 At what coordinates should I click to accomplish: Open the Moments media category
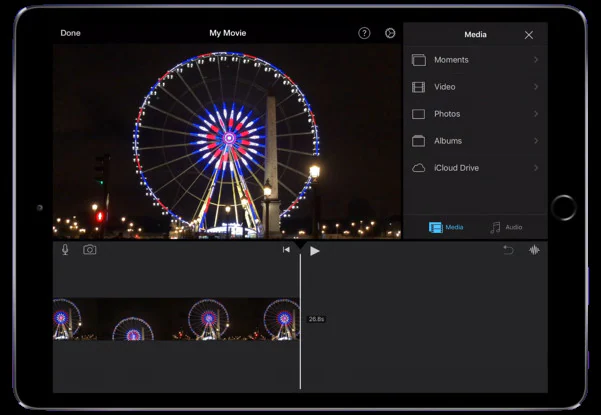[475, 60]
